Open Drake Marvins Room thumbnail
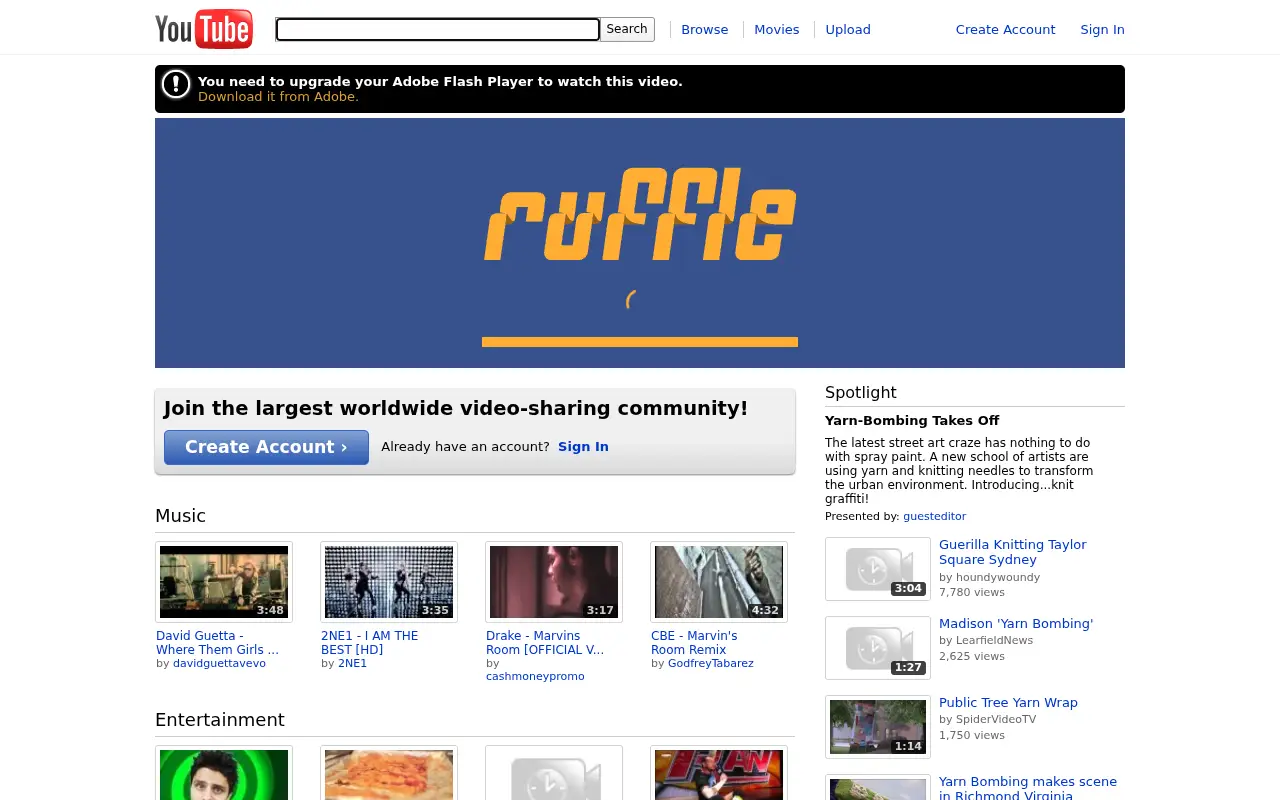Viewport: 1280px width, 800px height. pyautogui.click(x=554, y=582)
